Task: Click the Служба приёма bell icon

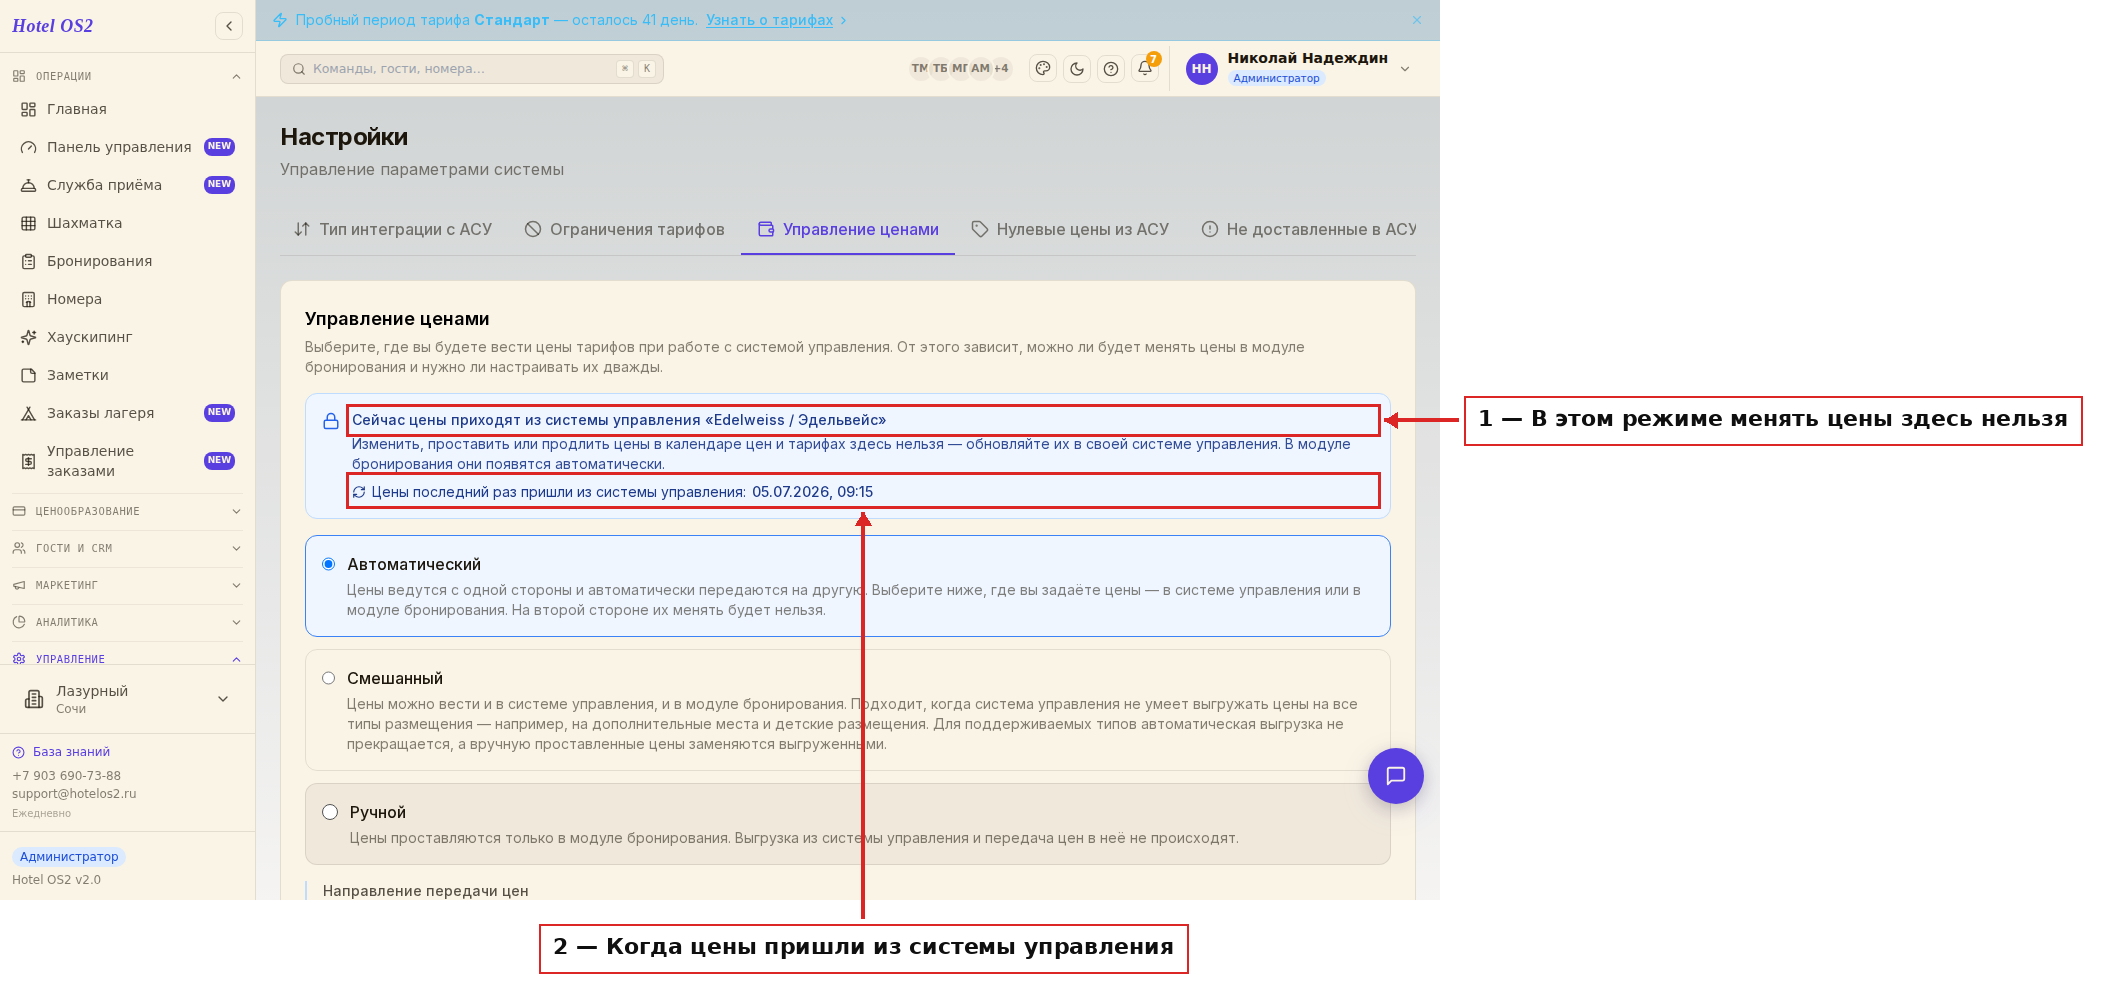Action: [29, 185]
